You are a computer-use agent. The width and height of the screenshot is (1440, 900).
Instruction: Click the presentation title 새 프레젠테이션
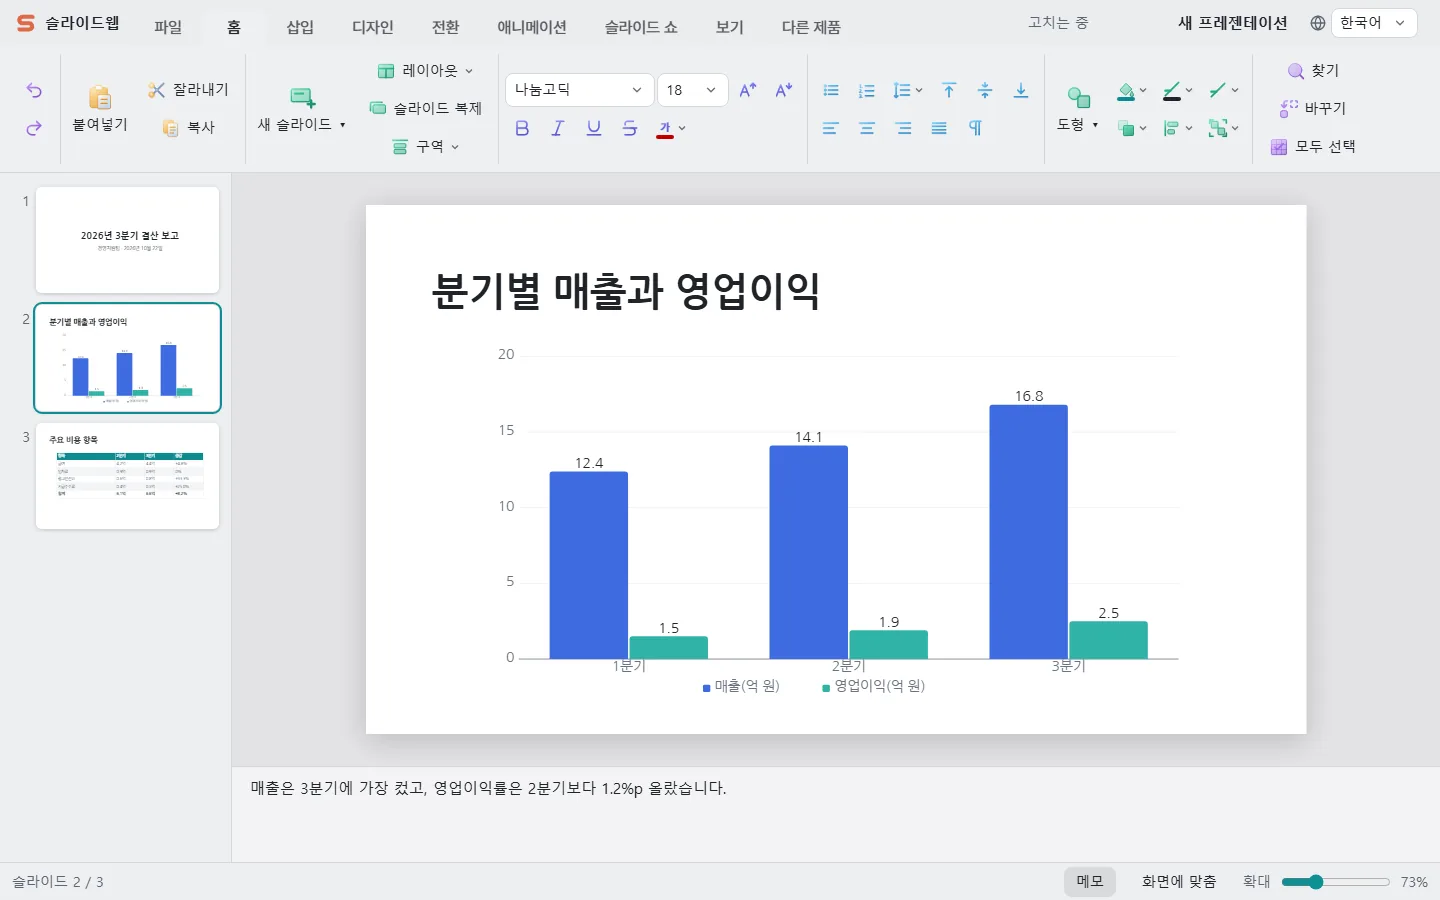coord(1233,23)
